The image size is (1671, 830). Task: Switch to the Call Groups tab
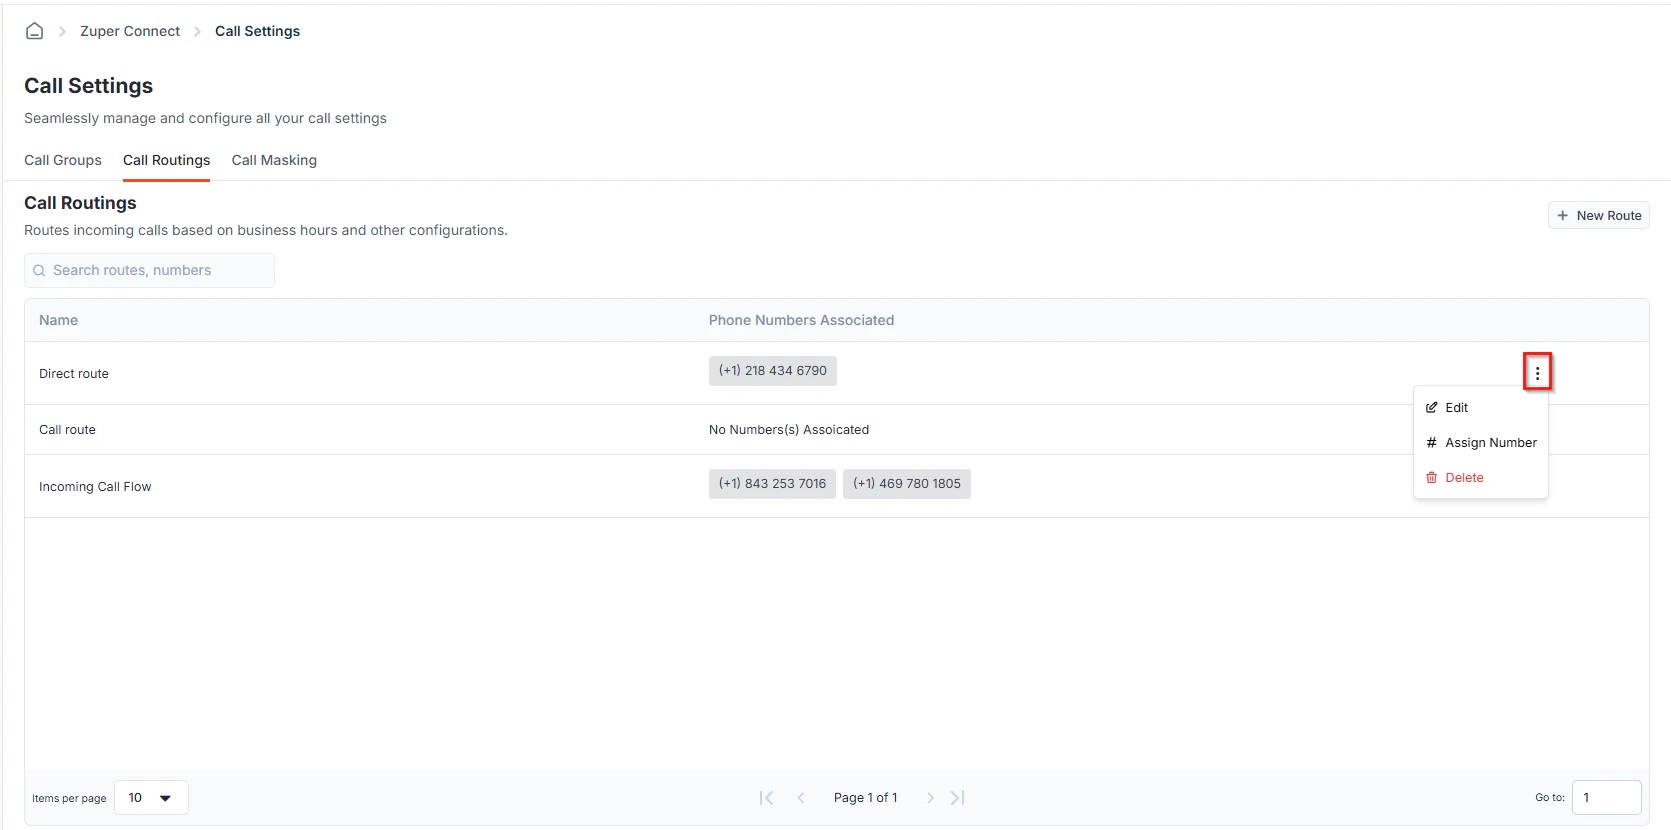pyautogui.click(x=63, y=160)
